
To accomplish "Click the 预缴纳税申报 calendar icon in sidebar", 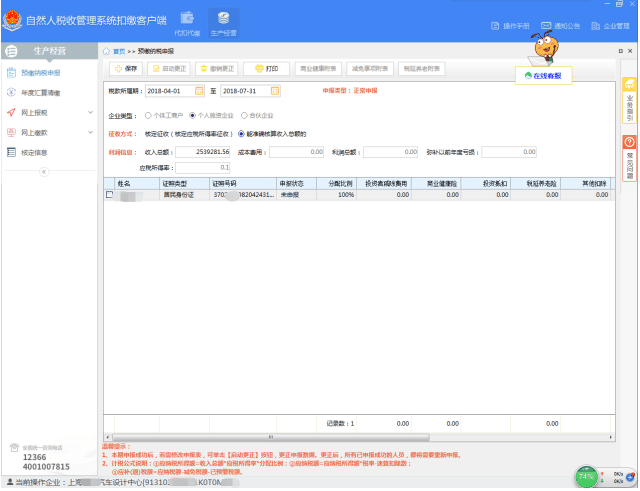I will tap(11, 73).
